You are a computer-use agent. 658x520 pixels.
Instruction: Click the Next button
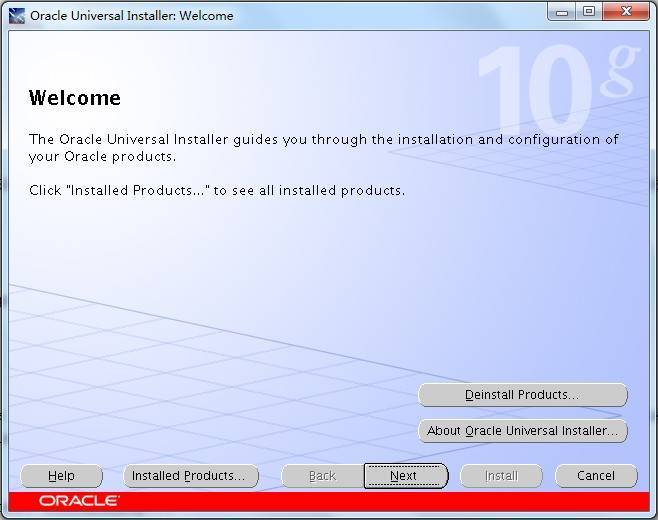click(x=405, y=476)
